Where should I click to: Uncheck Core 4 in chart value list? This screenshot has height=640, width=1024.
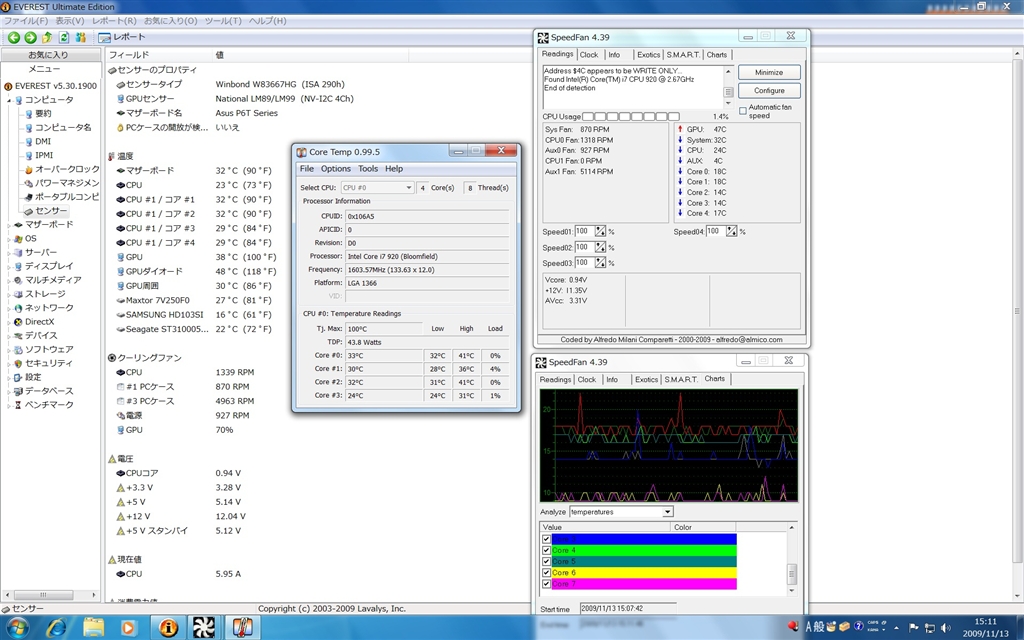point(546,550)
